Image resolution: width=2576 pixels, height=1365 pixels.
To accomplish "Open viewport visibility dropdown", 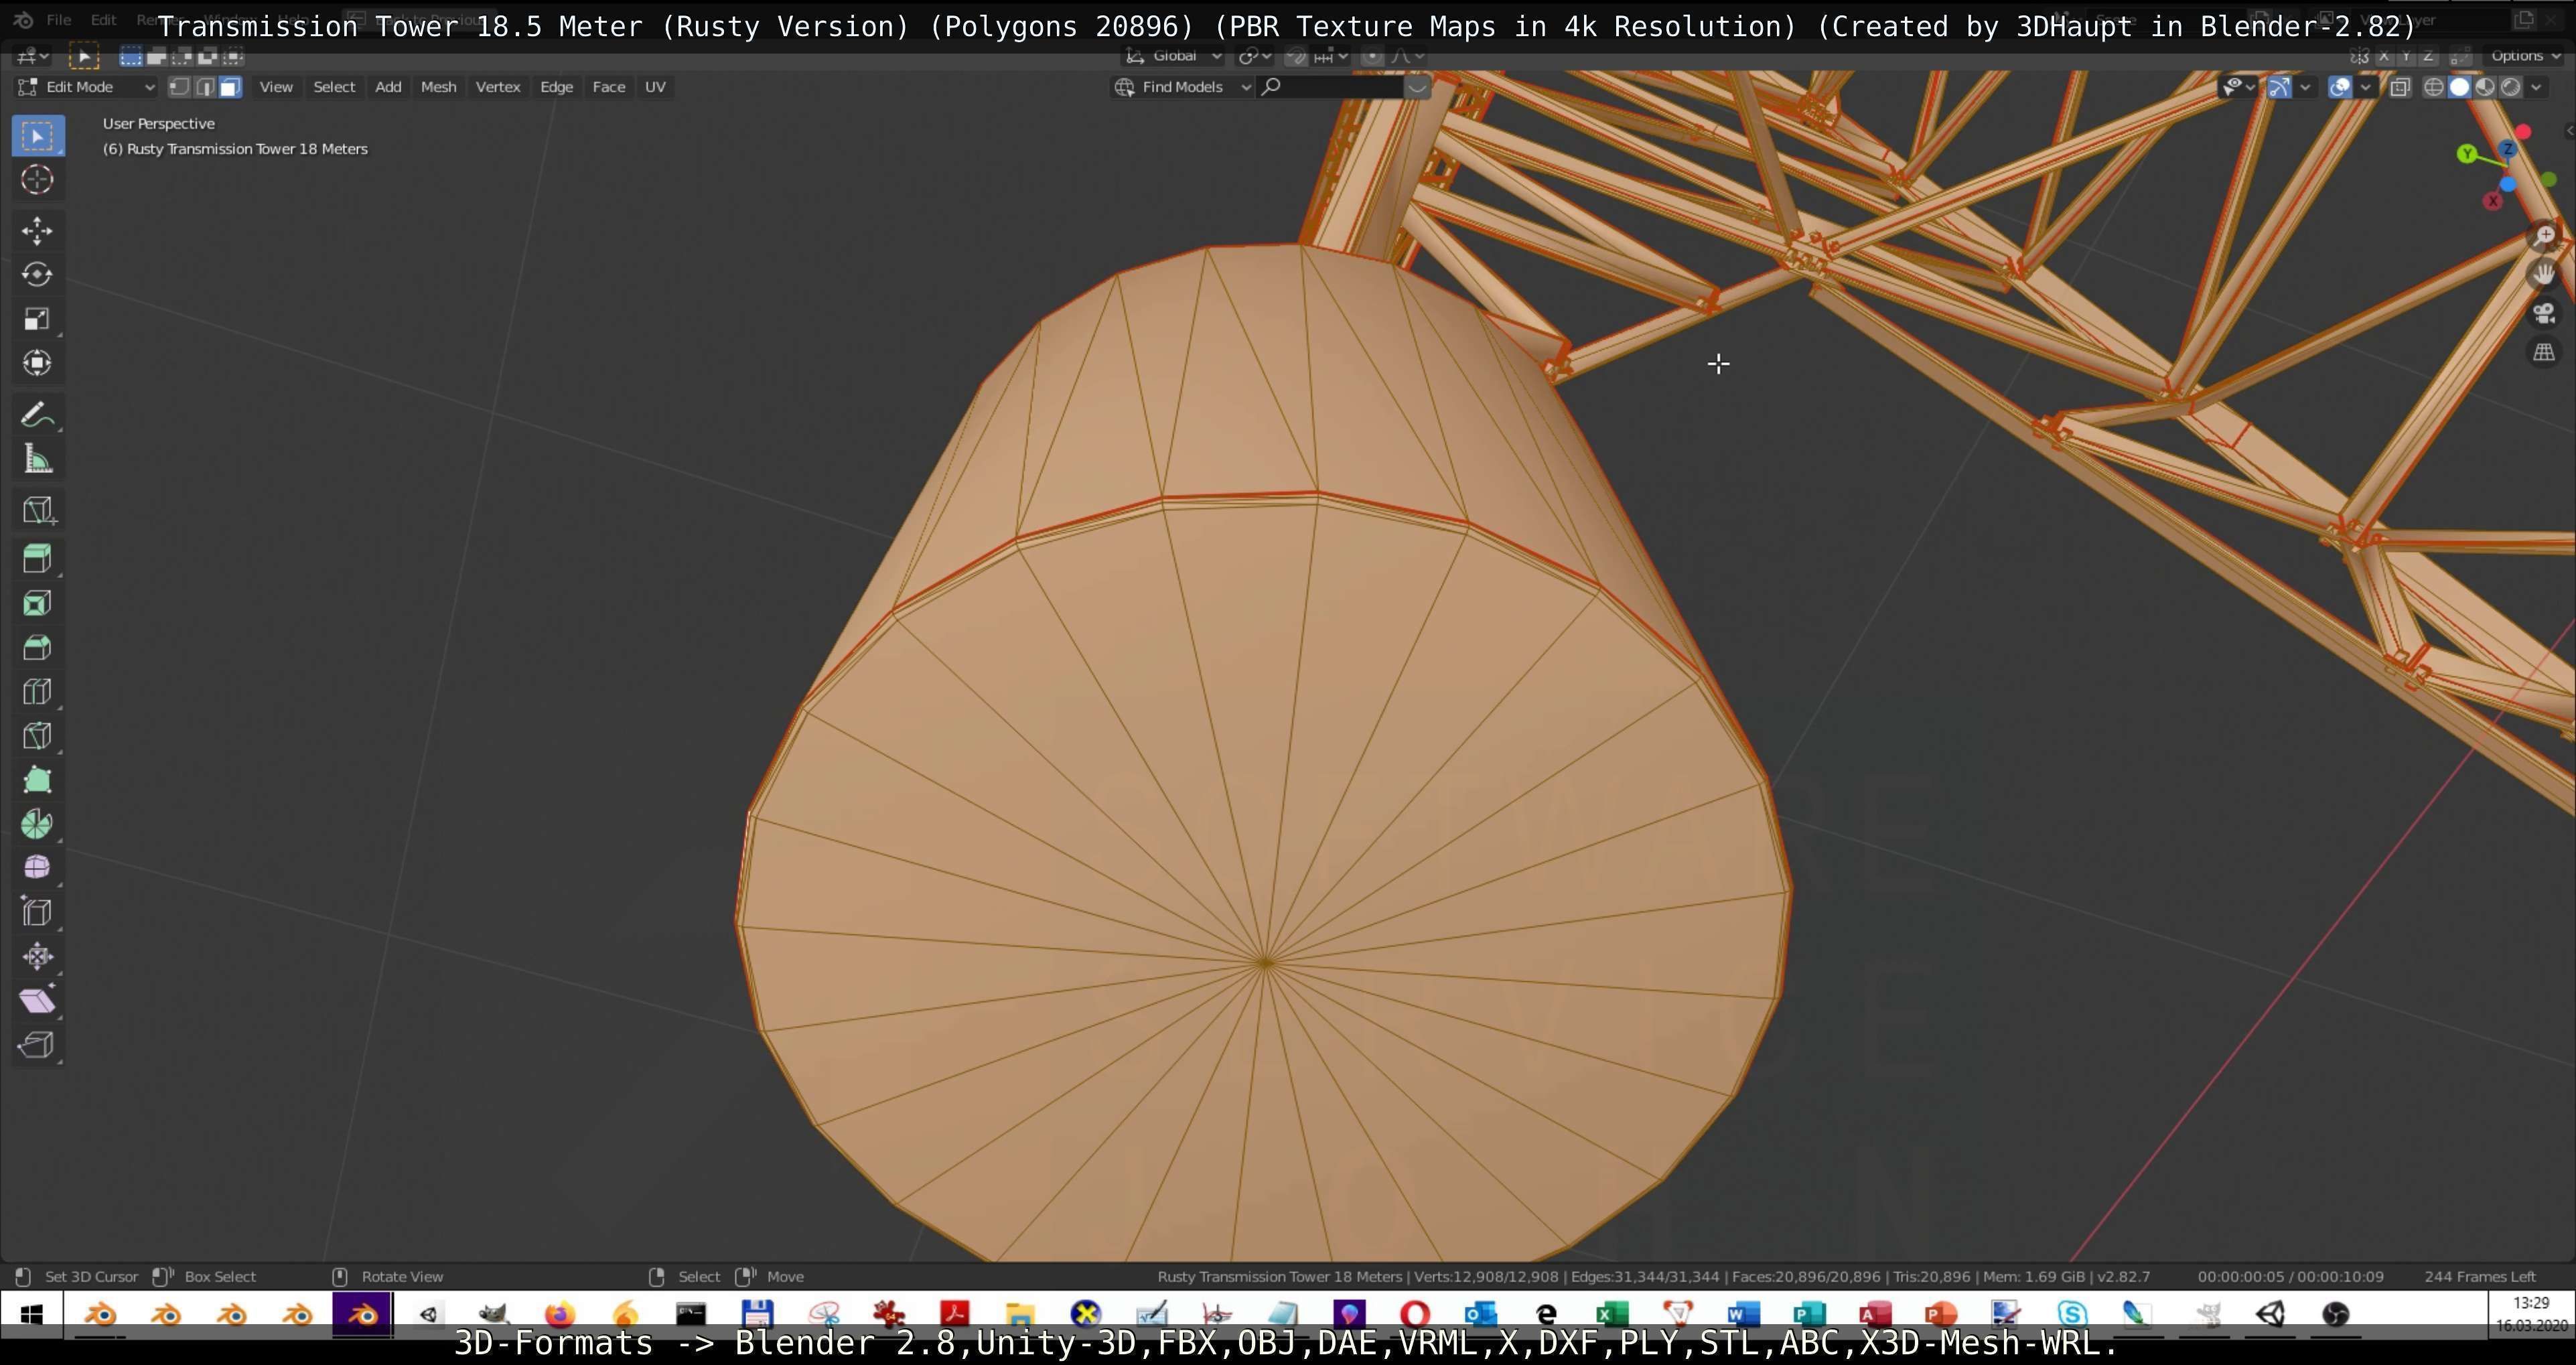I will [2239, 87].
